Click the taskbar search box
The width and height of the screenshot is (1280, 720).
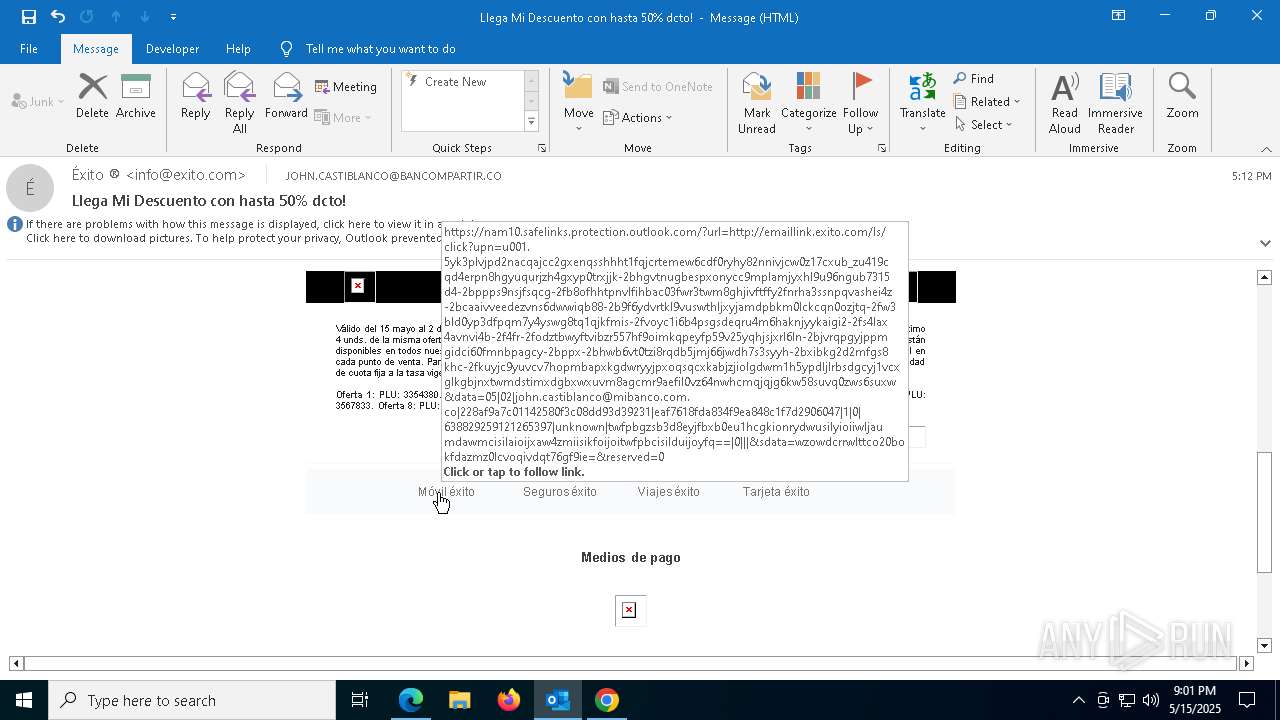tap(192, 700)
